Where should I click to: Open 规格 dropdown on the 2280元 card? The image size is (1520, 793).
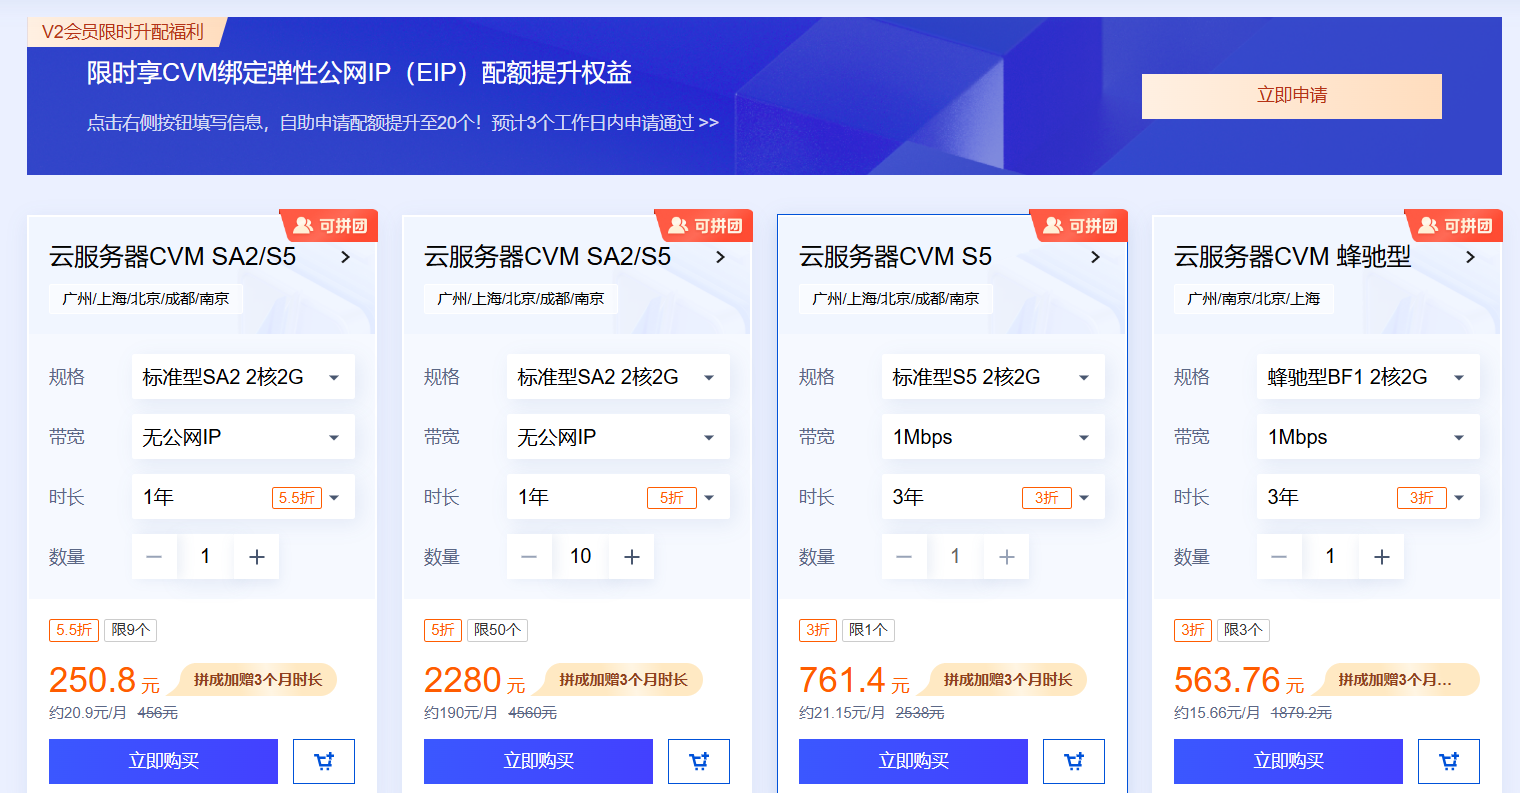pyautogui.click(x=618, y=377)
